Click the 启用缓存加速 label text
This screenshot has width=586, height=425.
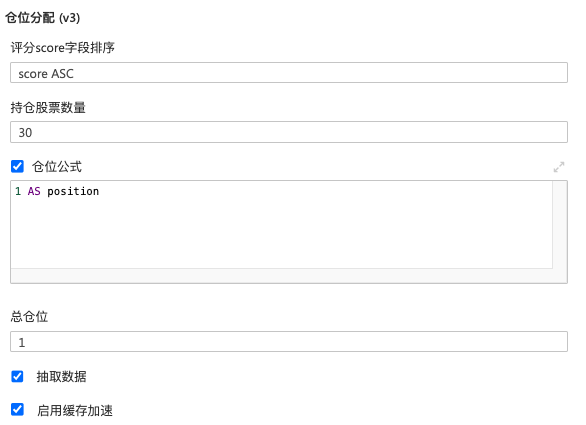click(x=75, y=410)
